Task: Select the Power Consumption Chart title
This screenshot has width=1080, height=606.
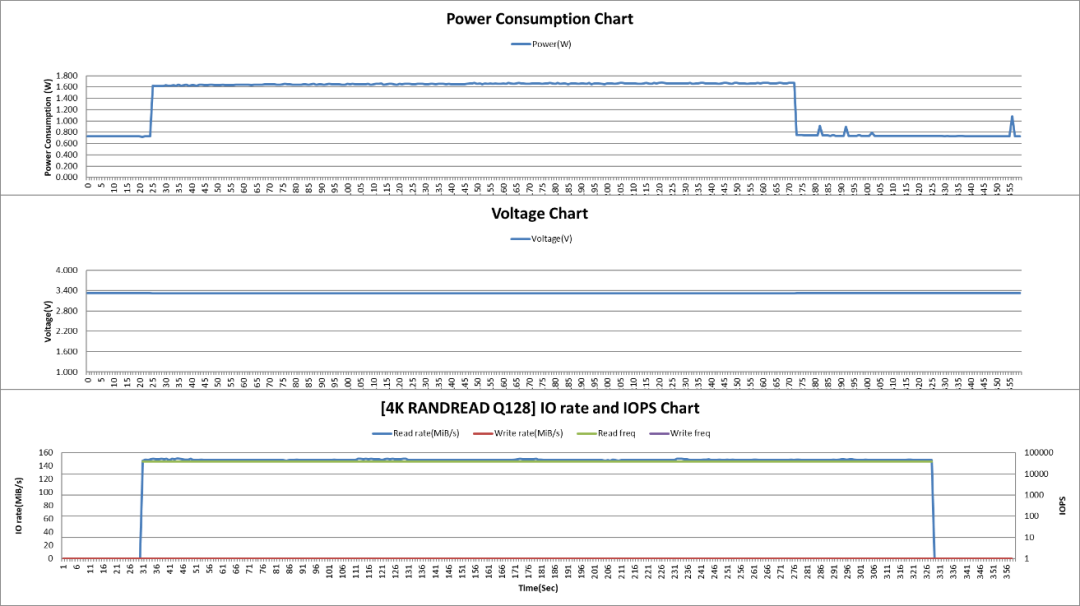Action: 539,19
